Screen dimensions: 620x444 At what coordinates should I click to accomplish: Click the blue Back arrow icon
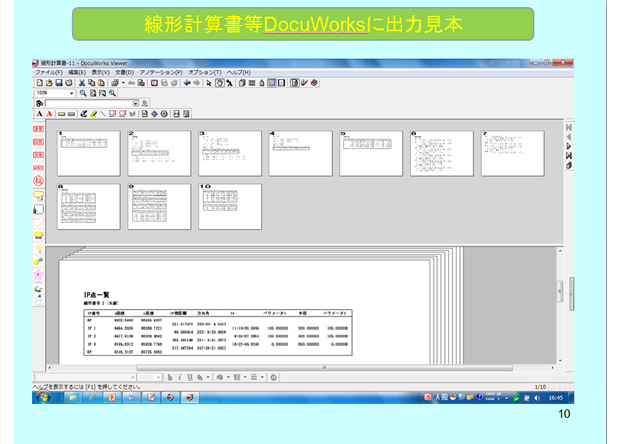pos(187,83)
